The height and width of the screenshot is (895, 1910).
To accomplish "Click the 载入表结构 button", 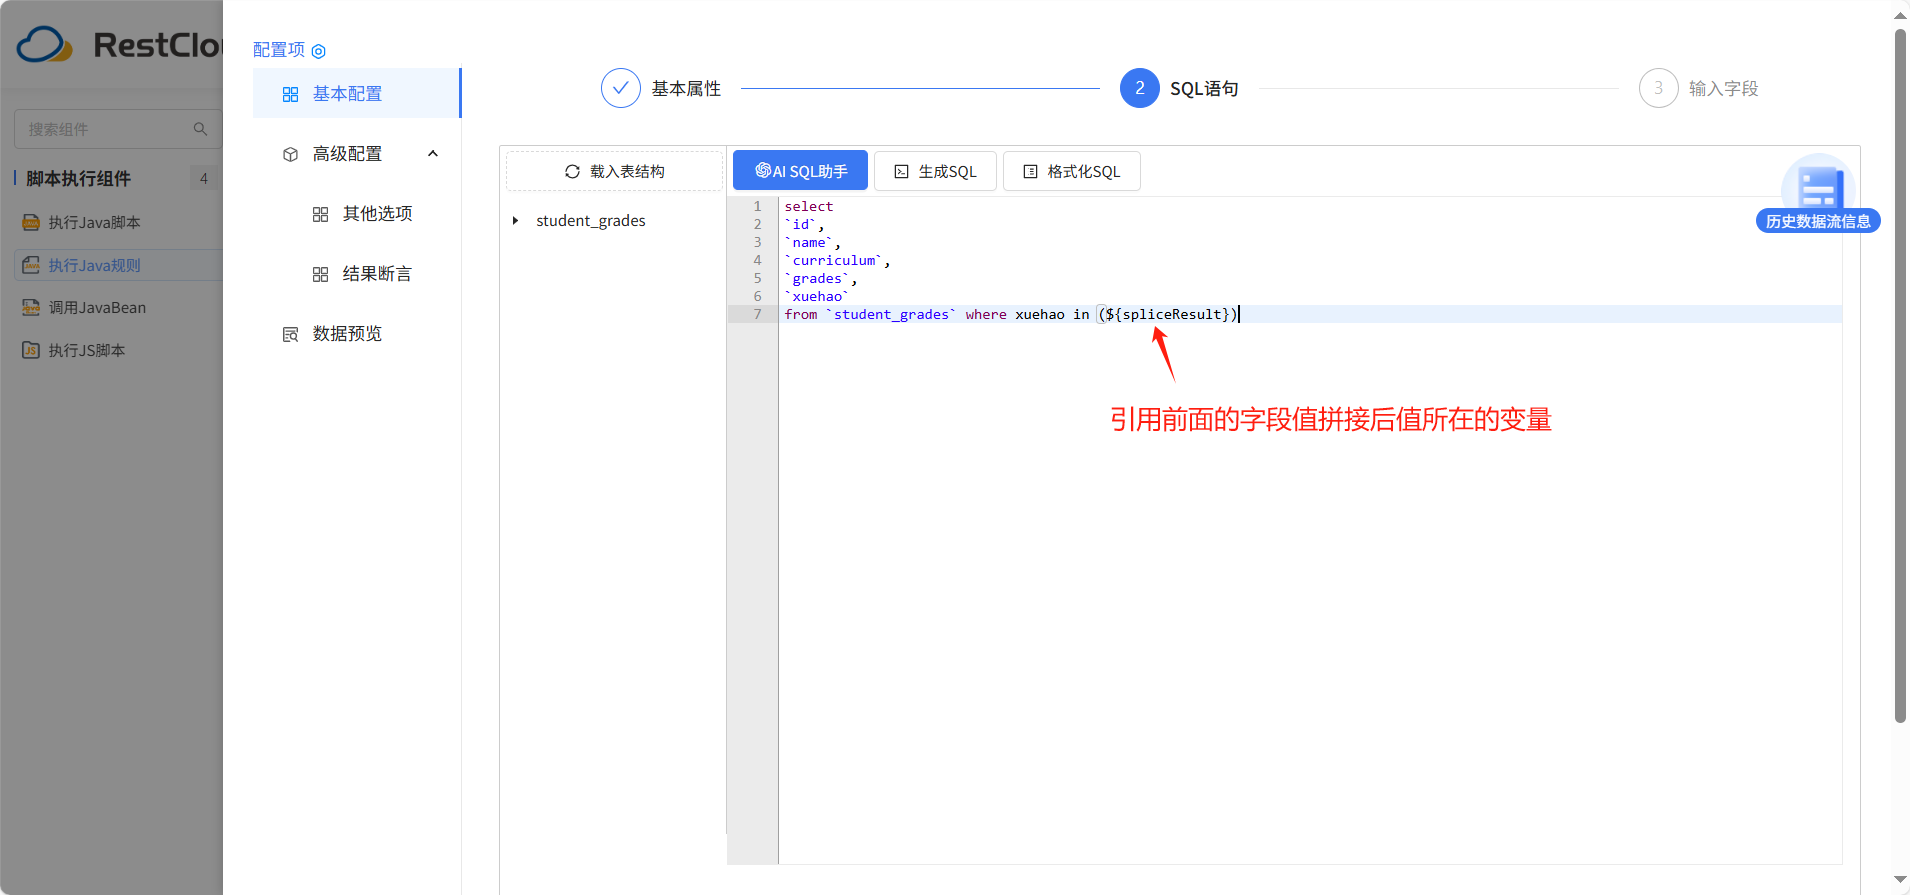I will [614, 171].
